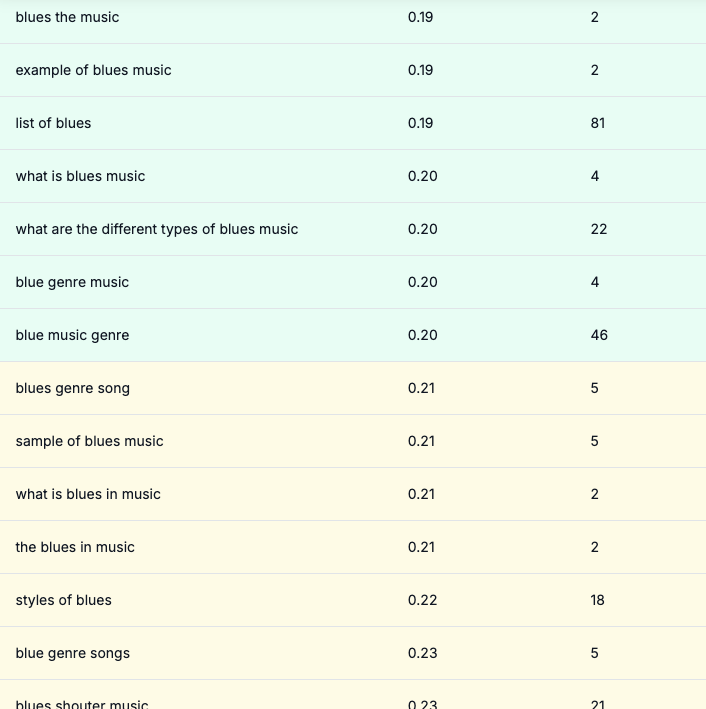Screen dimensions: 706x709
Task: Click the 'blues the music' keyword
Action: coord(67,17)
